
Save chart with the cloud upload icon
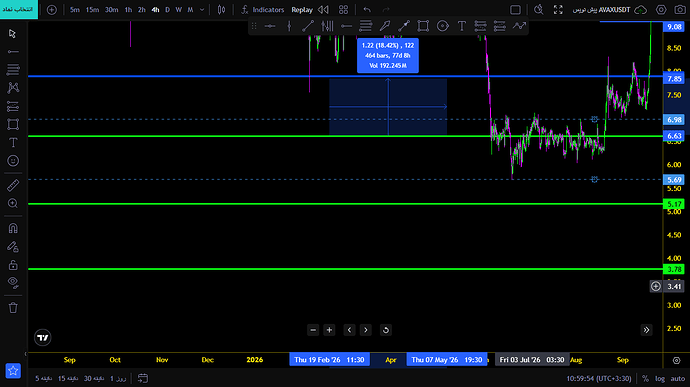[x=641, y=10]
